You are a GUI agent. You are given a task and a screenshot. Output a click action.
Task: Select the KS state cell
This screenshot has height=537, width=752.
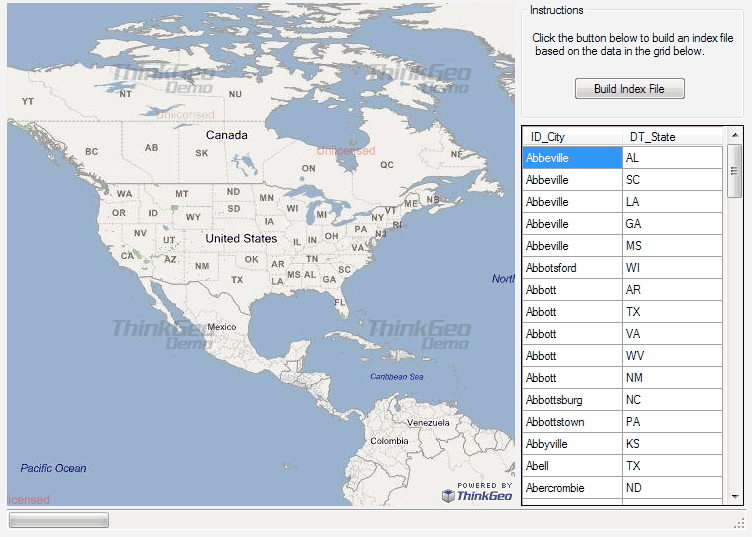point(672,444)
